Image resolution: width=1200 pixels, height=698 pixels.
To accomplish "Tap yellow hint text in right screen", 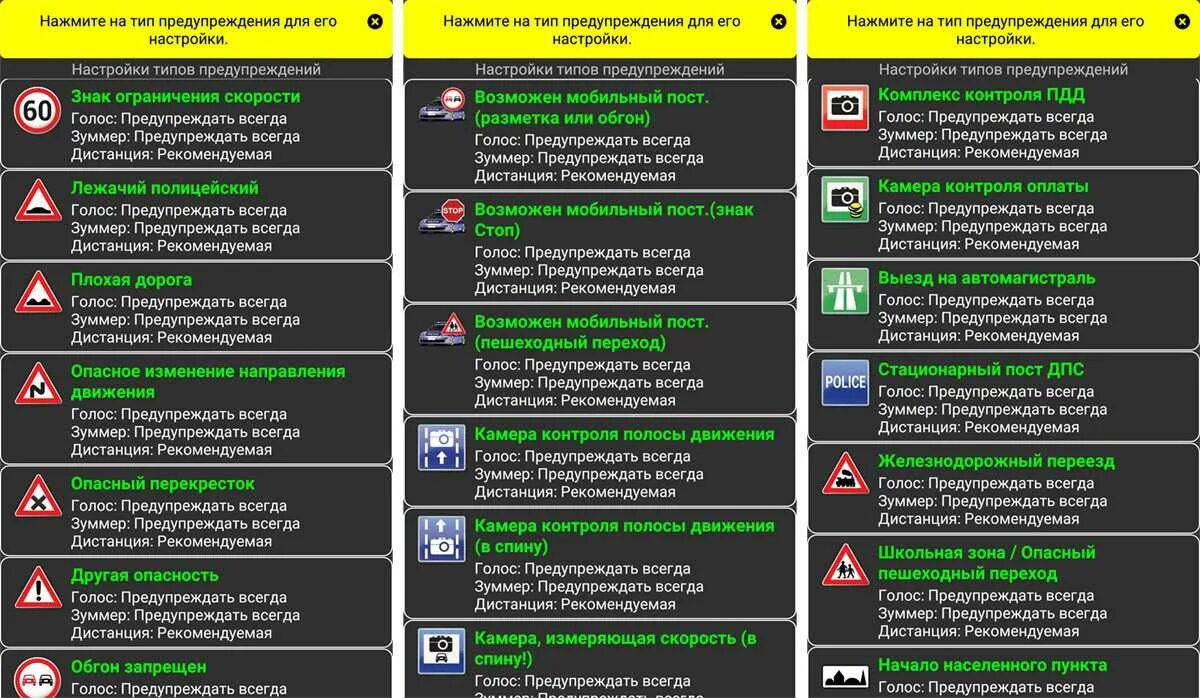I will 996,30.
